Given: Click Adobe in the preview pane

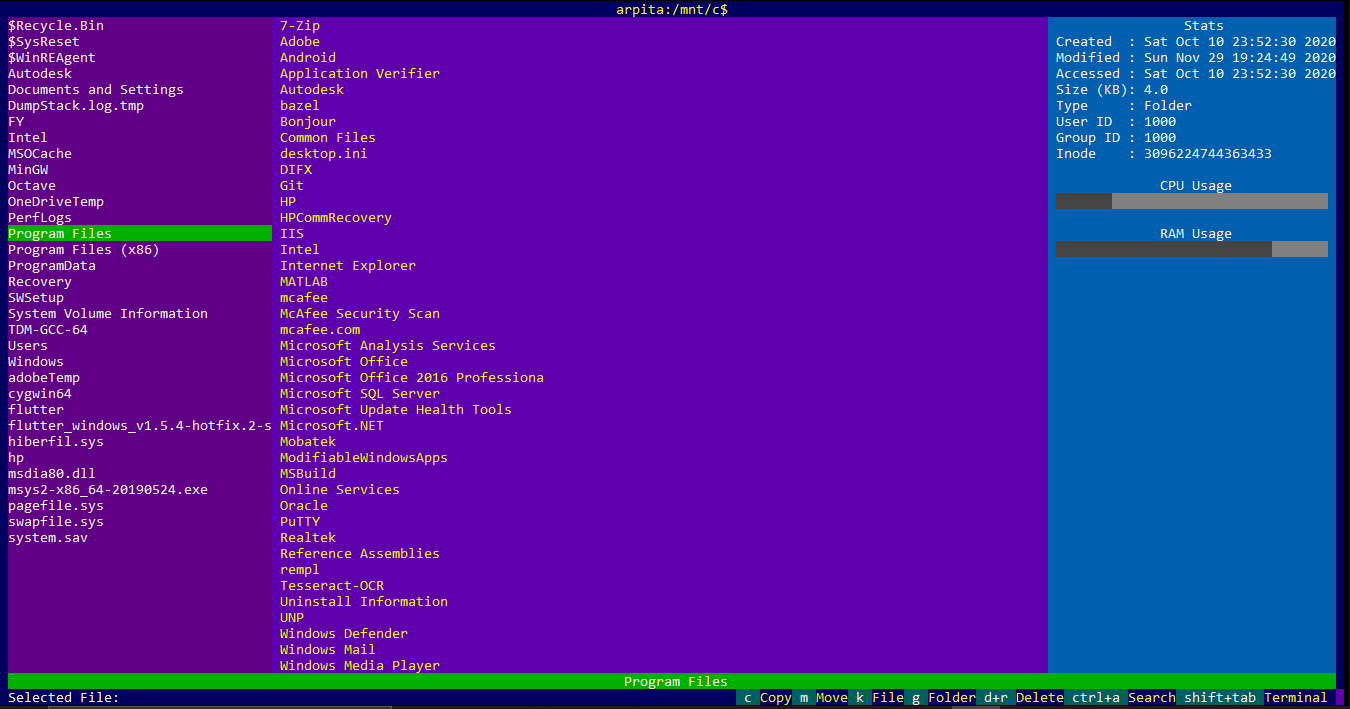Looking at the screenshot, I should tap(300, 41).
